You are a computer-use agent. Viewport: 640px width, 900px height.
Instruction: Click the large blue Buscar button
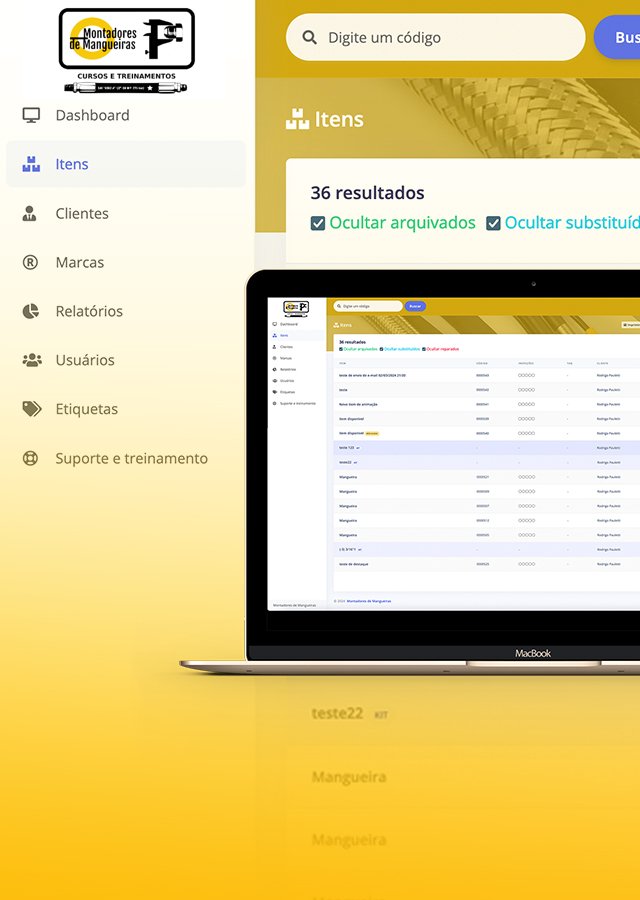(617, 37)
